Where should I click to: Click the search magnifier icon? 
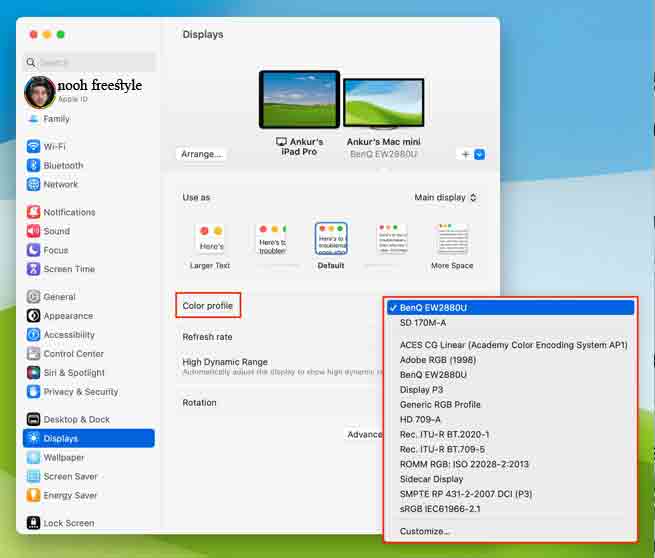30,63
